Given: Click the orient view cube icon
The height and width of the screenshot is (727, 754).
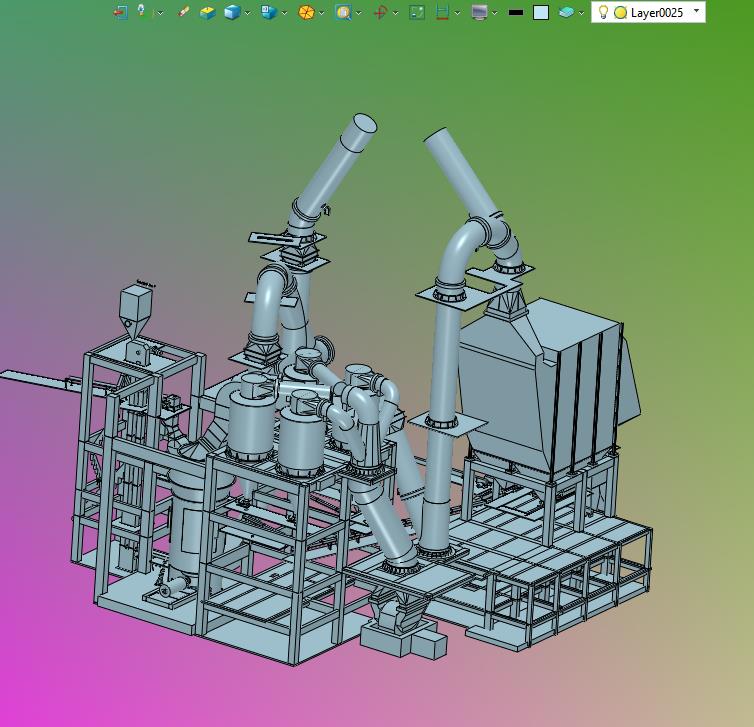Looking at the screenshot, I should tap(268, 12).
